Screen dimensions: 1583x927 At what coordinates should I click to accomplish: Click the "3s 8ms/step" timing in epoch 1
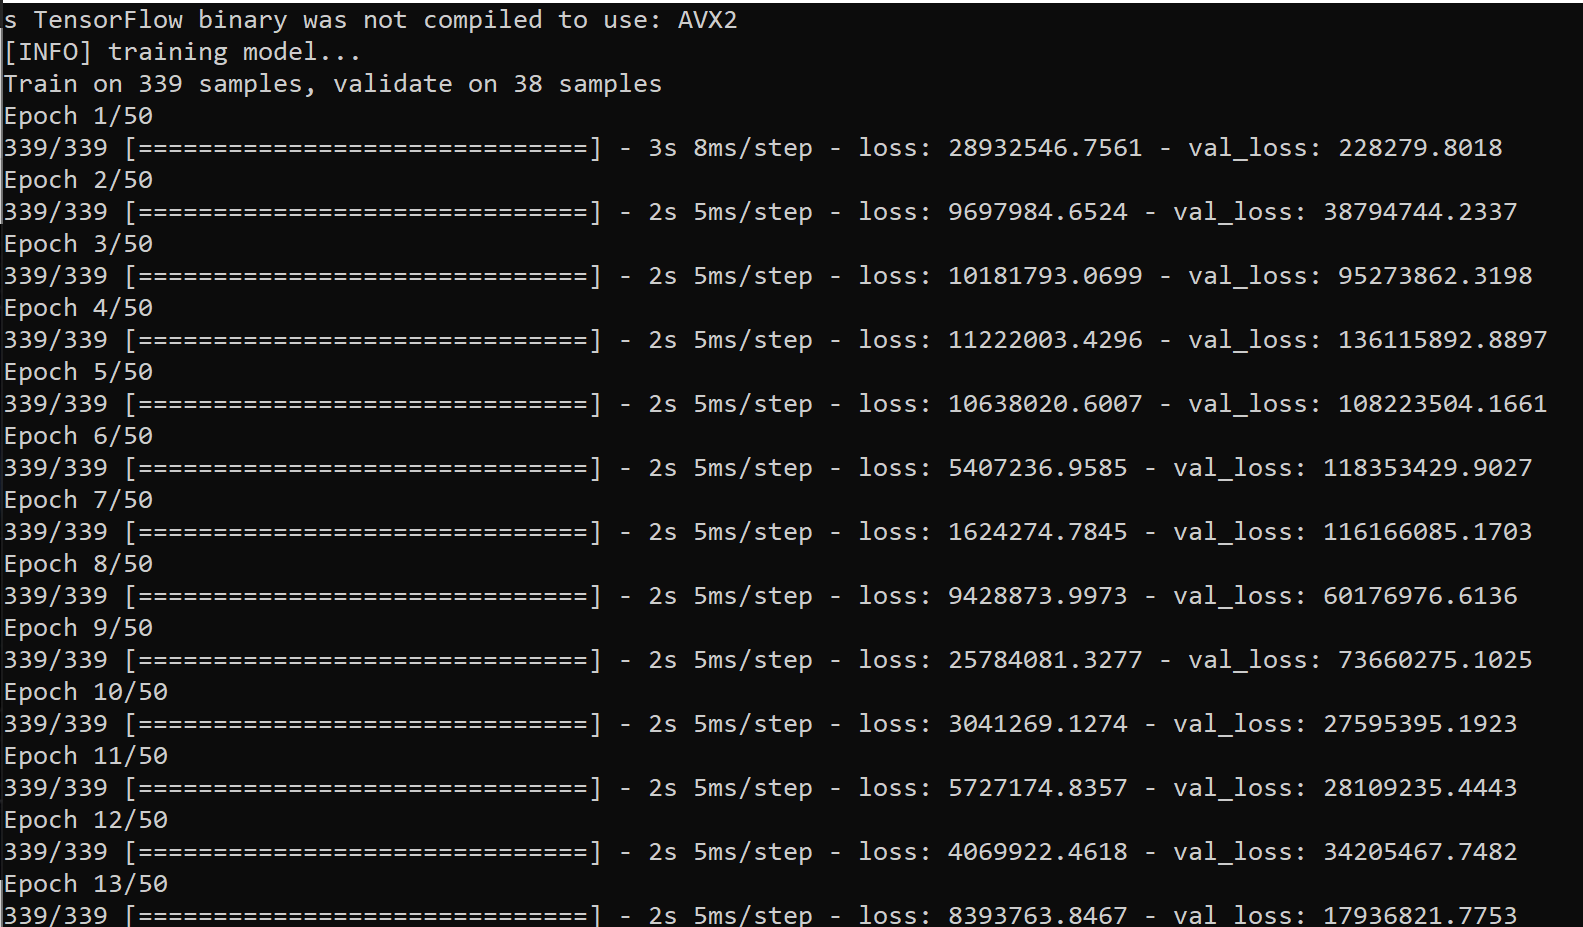[x=731, y=148]
